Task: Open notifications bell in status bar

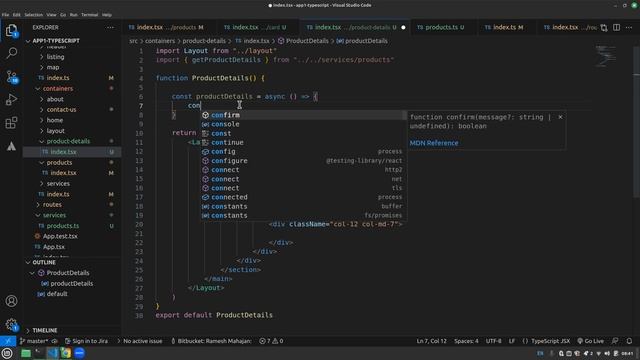Action: pyautogui.click(x=629, y=341)
